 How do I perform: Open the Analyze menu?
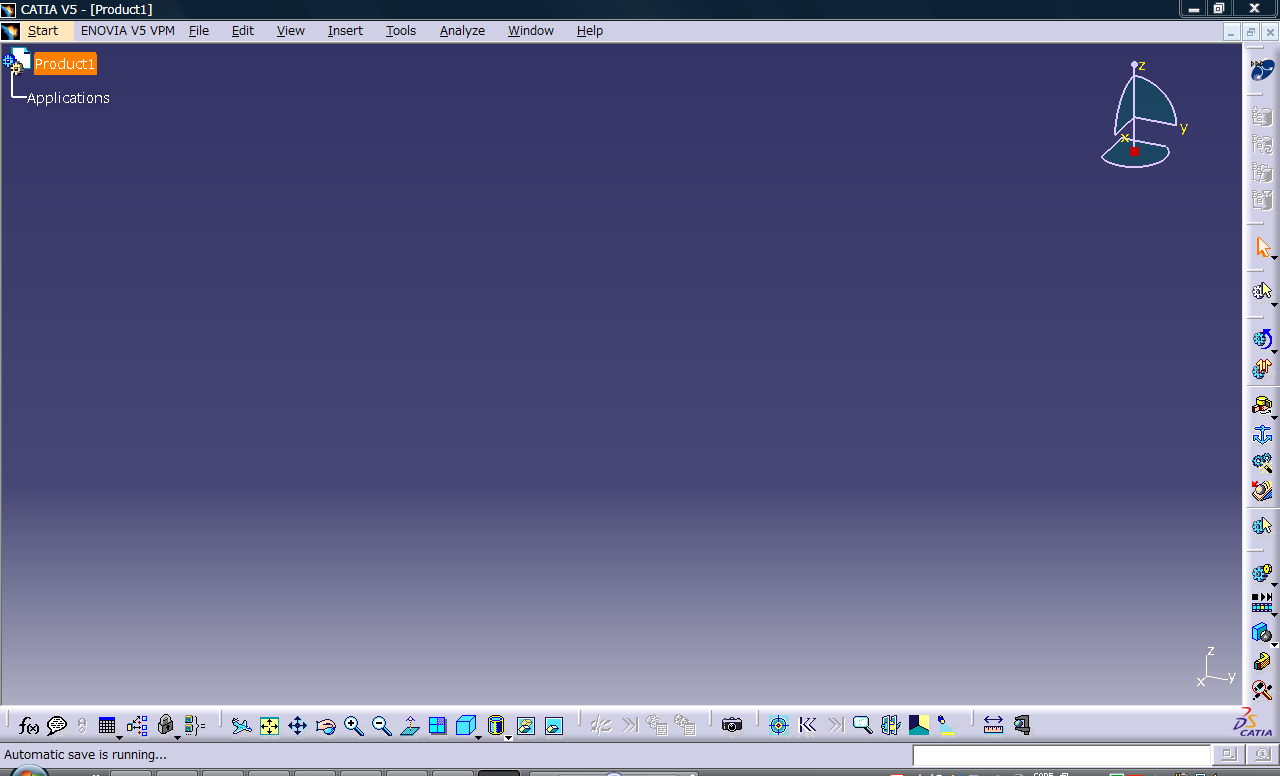[x=462, y=31]
